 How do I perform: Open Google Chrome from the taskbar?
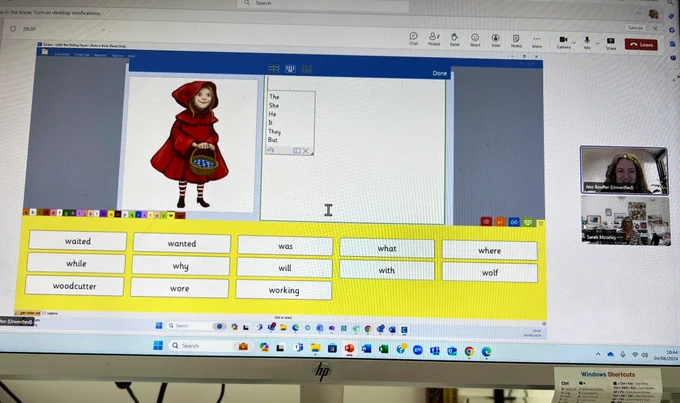pos(469,351)
